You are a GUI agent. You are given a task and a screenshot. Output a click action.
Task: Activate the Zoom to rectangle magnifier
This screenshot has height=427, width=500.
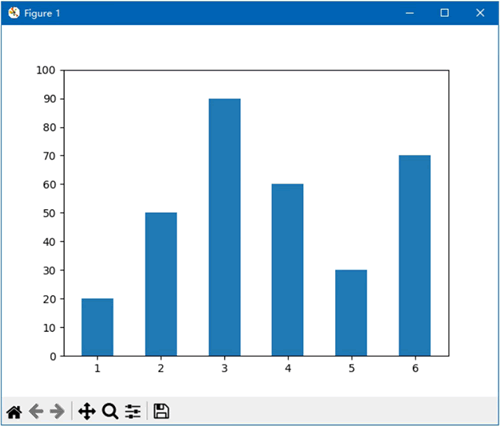tap(110, 411)
